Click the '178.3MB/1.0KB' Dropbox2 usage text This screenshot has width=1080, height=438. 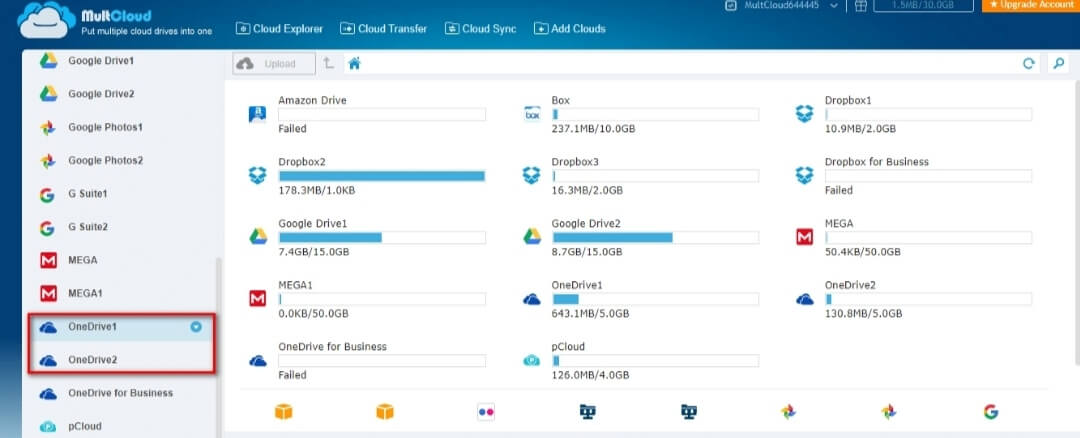317,190
